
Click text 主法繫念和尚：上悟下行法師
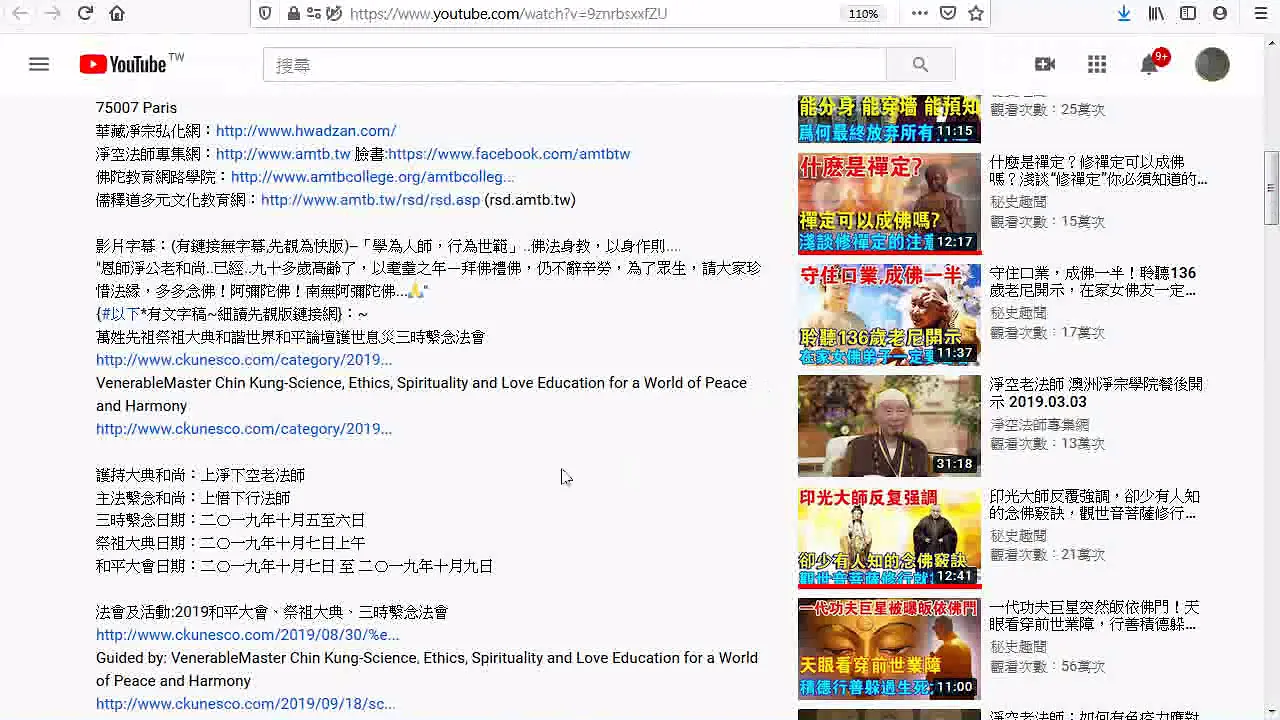pos(193,497)
